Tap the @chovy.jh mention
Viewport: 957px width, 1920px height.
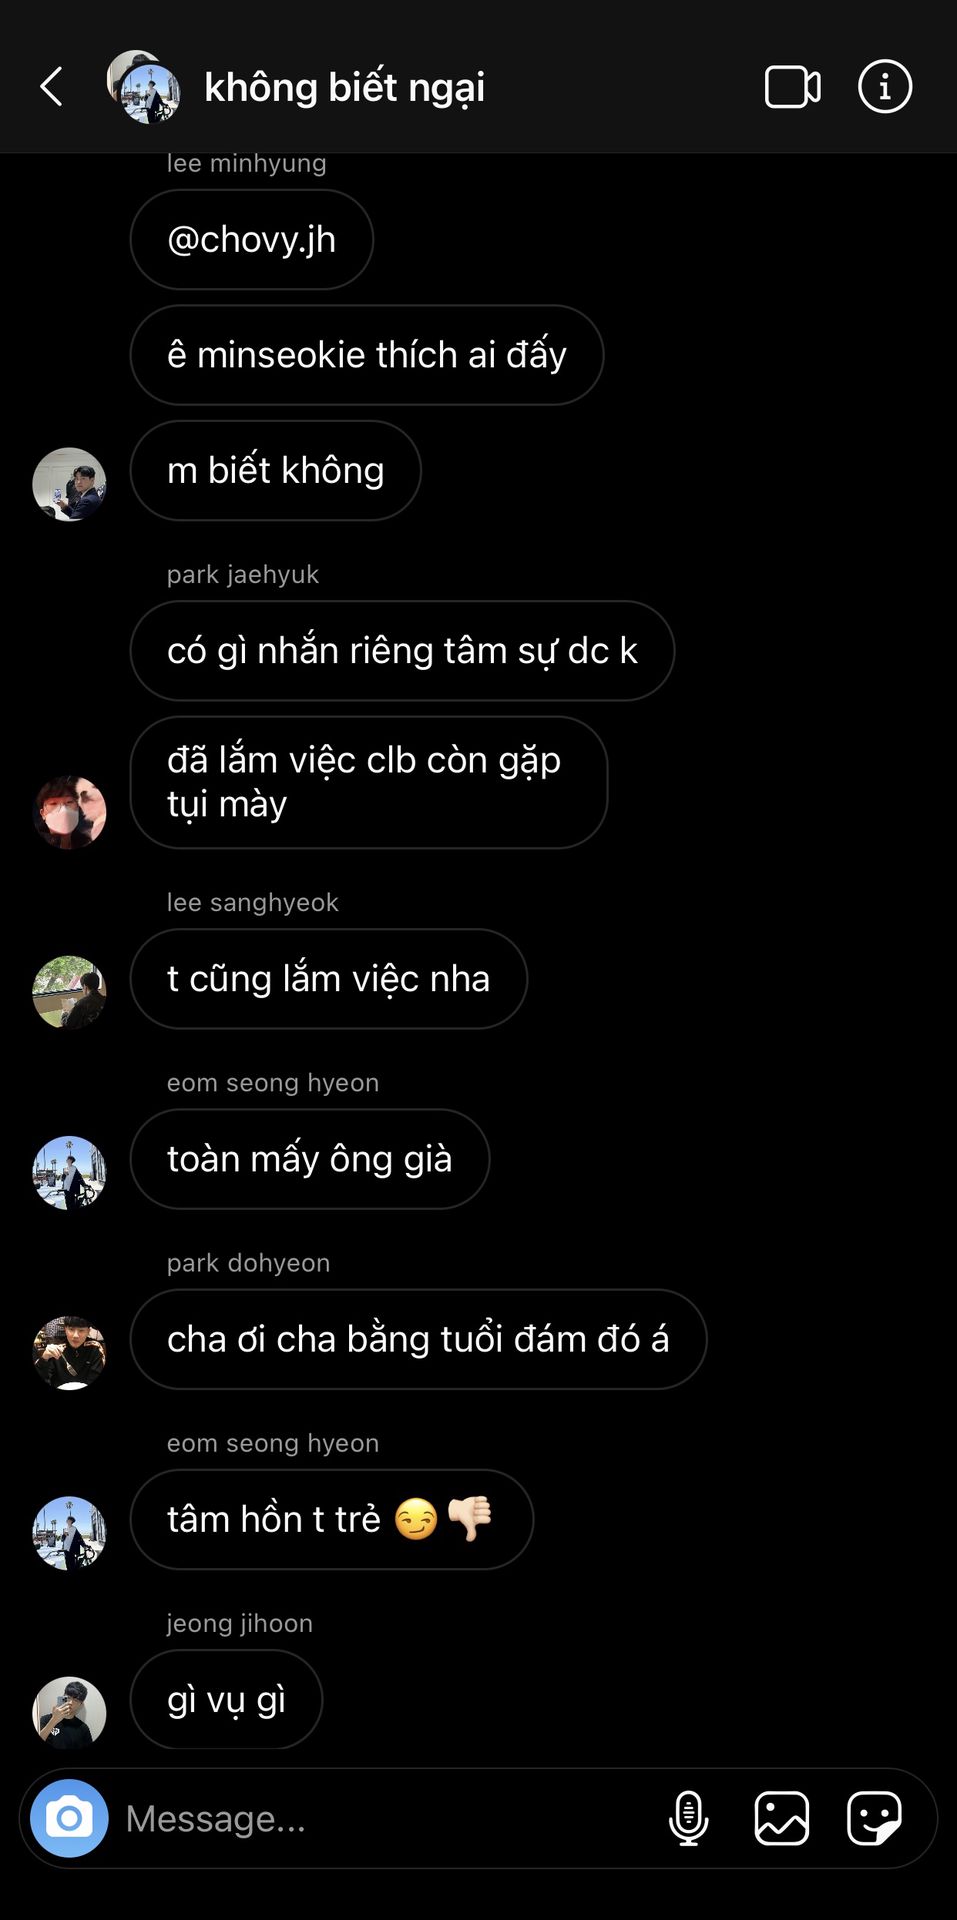251,240
